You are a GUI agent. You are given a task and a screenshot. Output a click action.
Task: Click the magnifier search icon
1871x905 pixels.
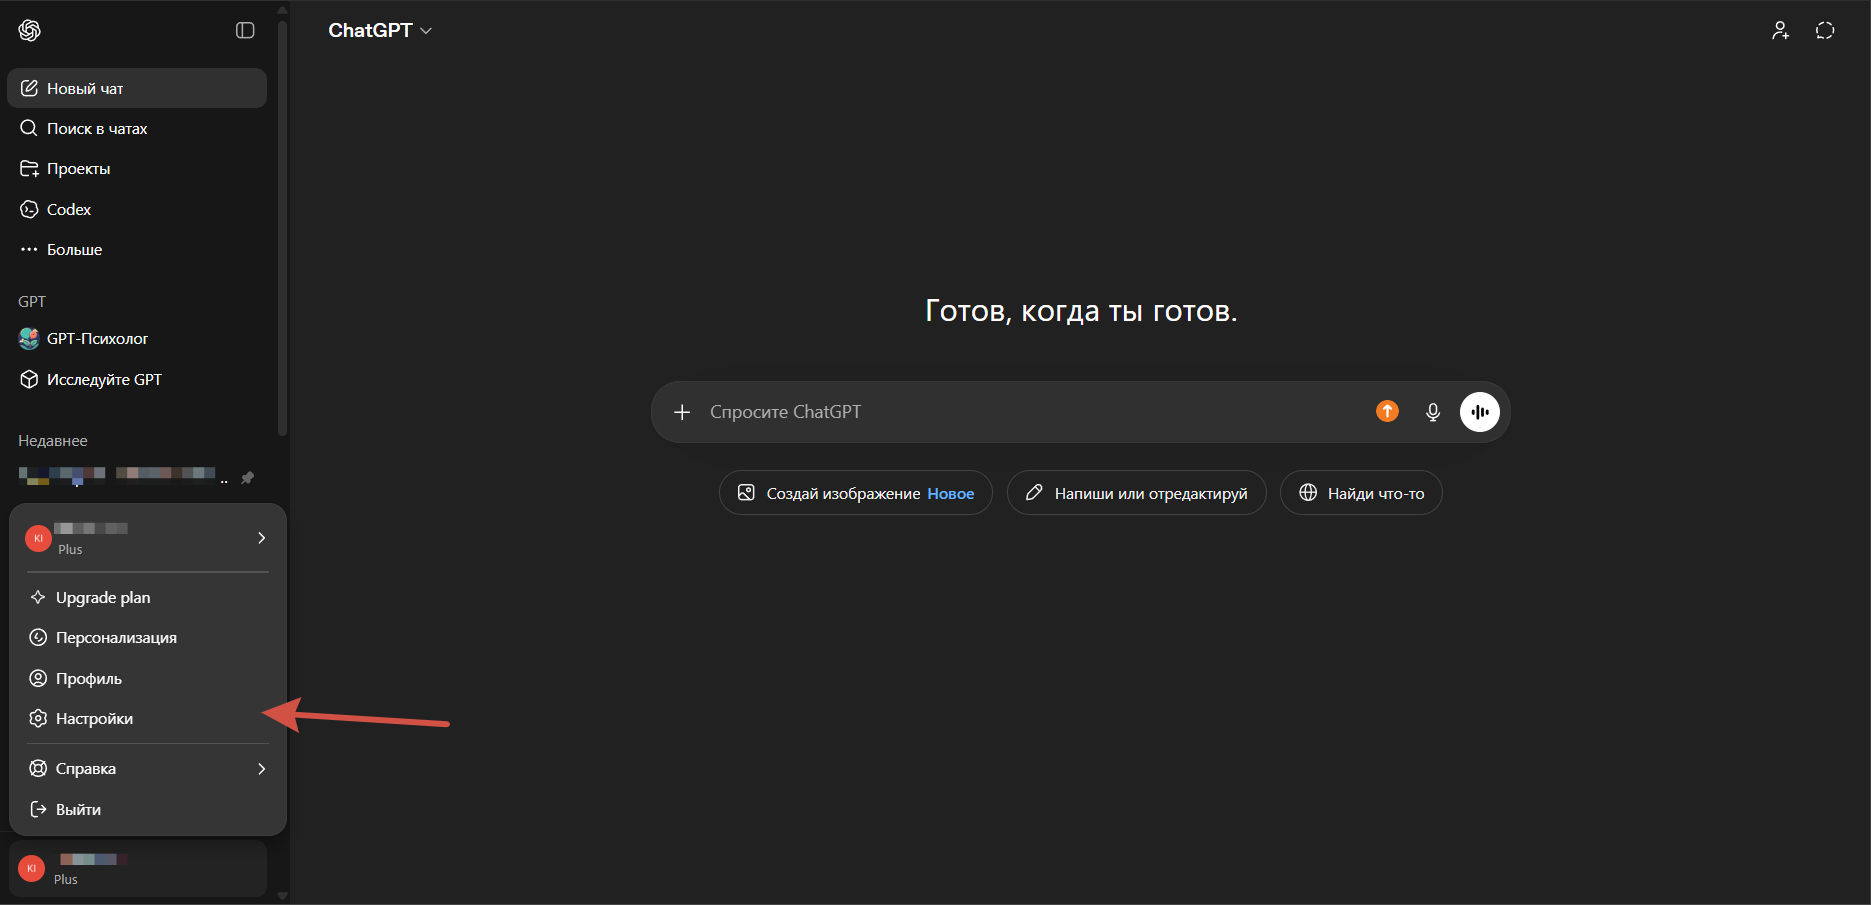tap(29, 128)
